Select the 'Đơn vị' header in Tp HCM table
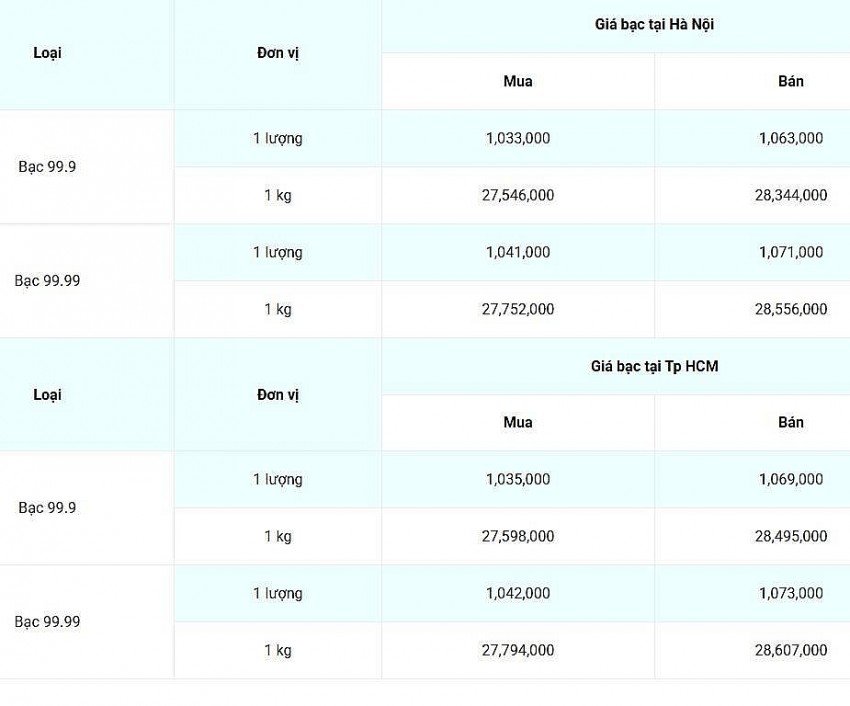Screen dimensions: 850x706 pos(277,394)
